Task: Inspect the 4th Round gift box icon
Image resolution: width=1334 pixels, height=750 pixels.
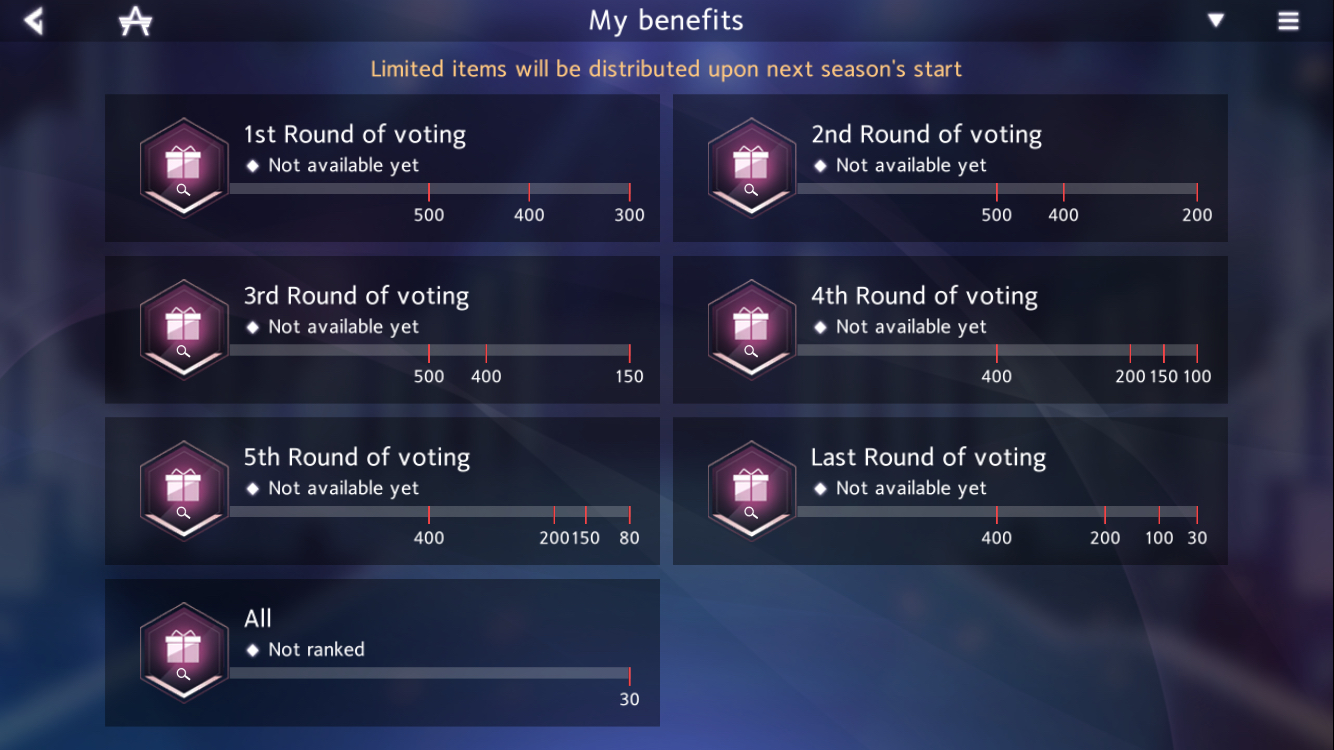Action: pos(752,329)
